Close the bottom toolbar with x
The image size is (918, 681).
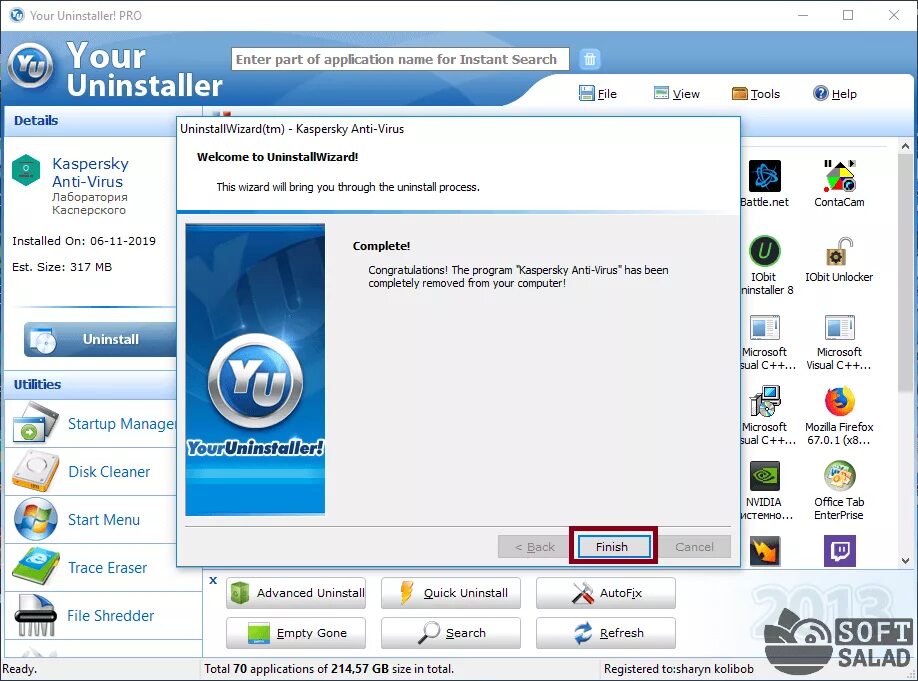click(213, 580)
